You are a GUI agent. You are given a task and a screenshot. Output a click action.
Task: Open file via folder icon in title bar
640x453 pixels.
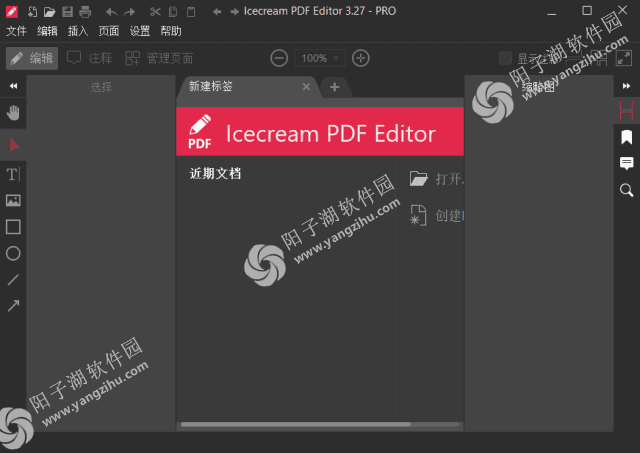click(x=49, y=11)
